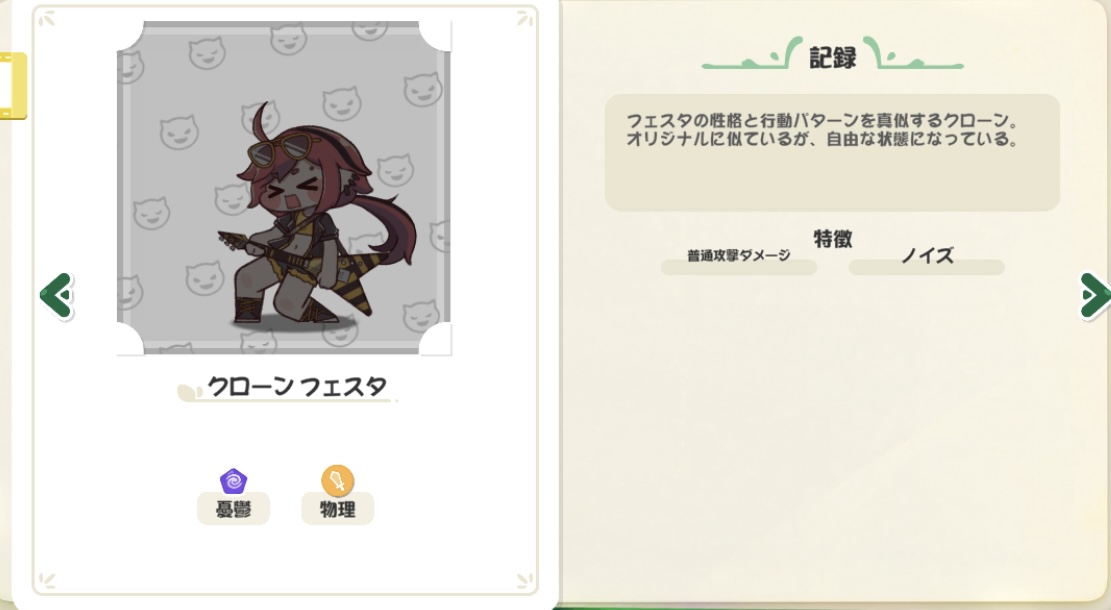
Task: Open the クローン フェスタ character portrait
Action: pos(283,188)
